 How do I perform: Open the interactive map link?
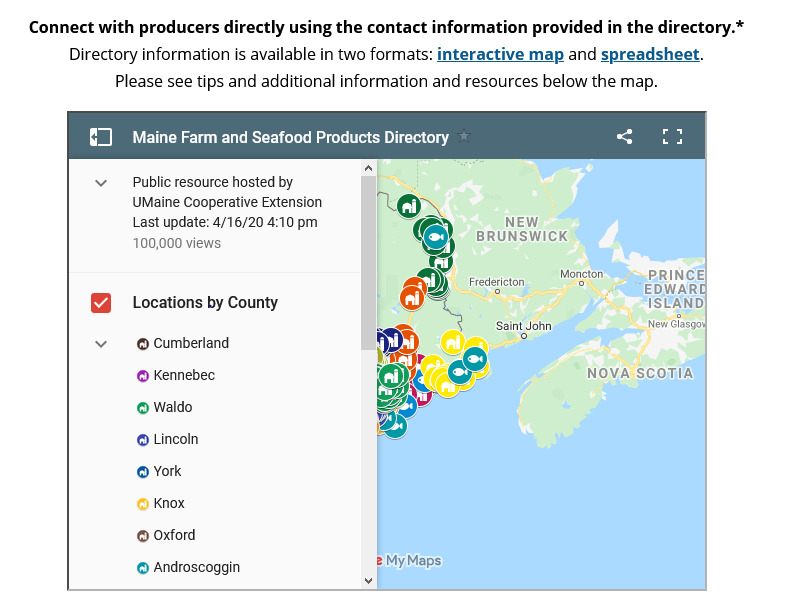coord(500,54)
